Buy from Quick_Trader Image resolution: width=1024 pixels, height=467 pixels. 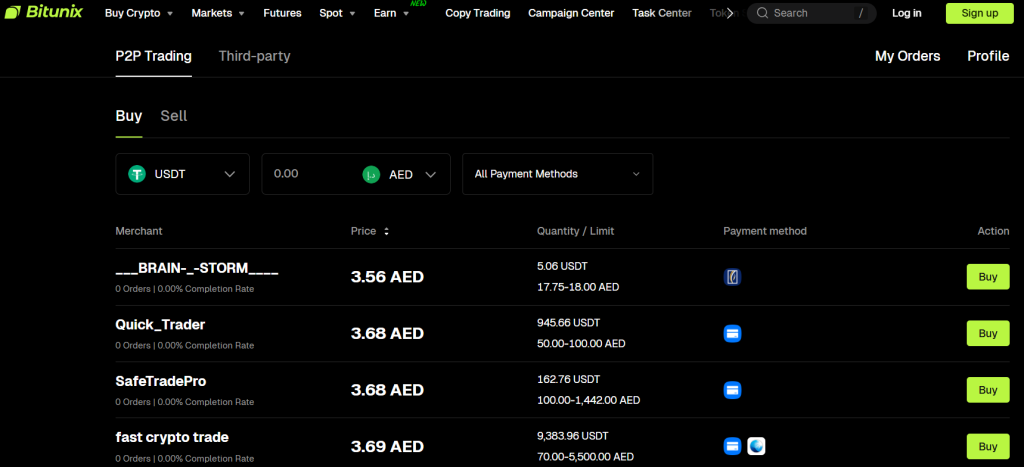coord(988,334)
